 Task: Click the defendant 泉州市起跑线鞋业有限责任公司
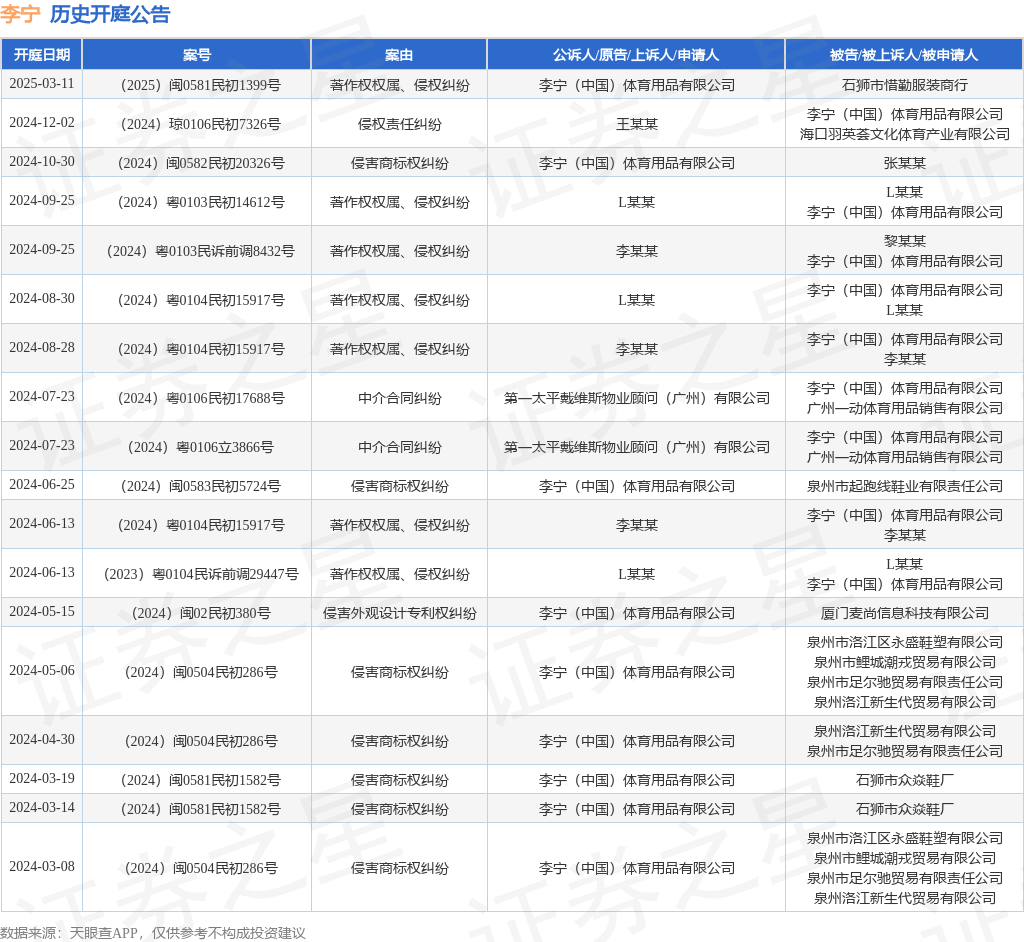tap(905, 487)
